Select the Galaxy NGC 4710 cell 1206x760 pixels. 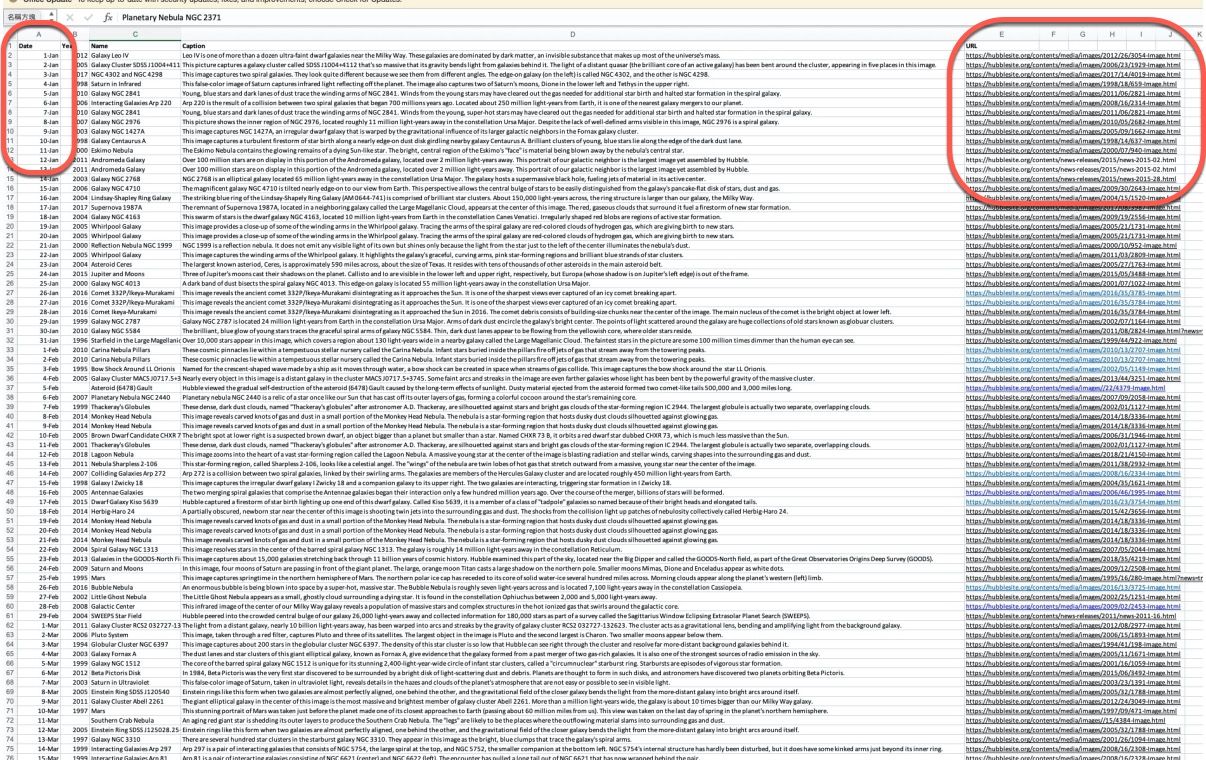(134, 189)
